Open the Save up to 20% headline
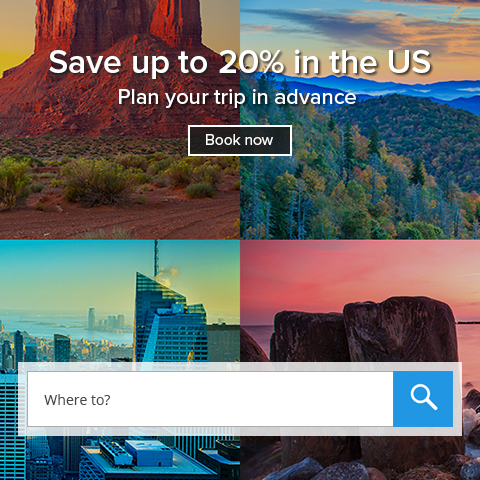Screen dimensions: 480x480 pyautogui.click(x=240, y=62)
